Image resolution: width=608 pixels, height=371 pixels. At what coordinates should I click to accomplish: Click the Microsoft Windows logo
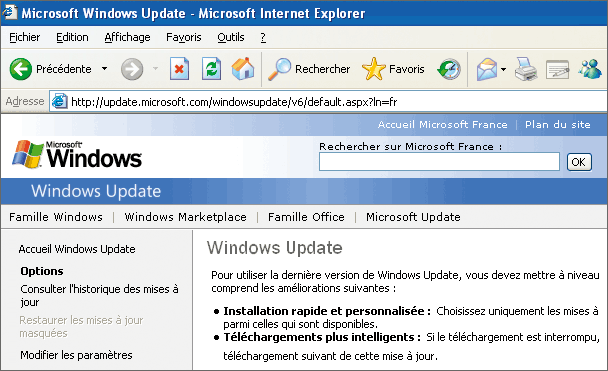pos(77,154)
